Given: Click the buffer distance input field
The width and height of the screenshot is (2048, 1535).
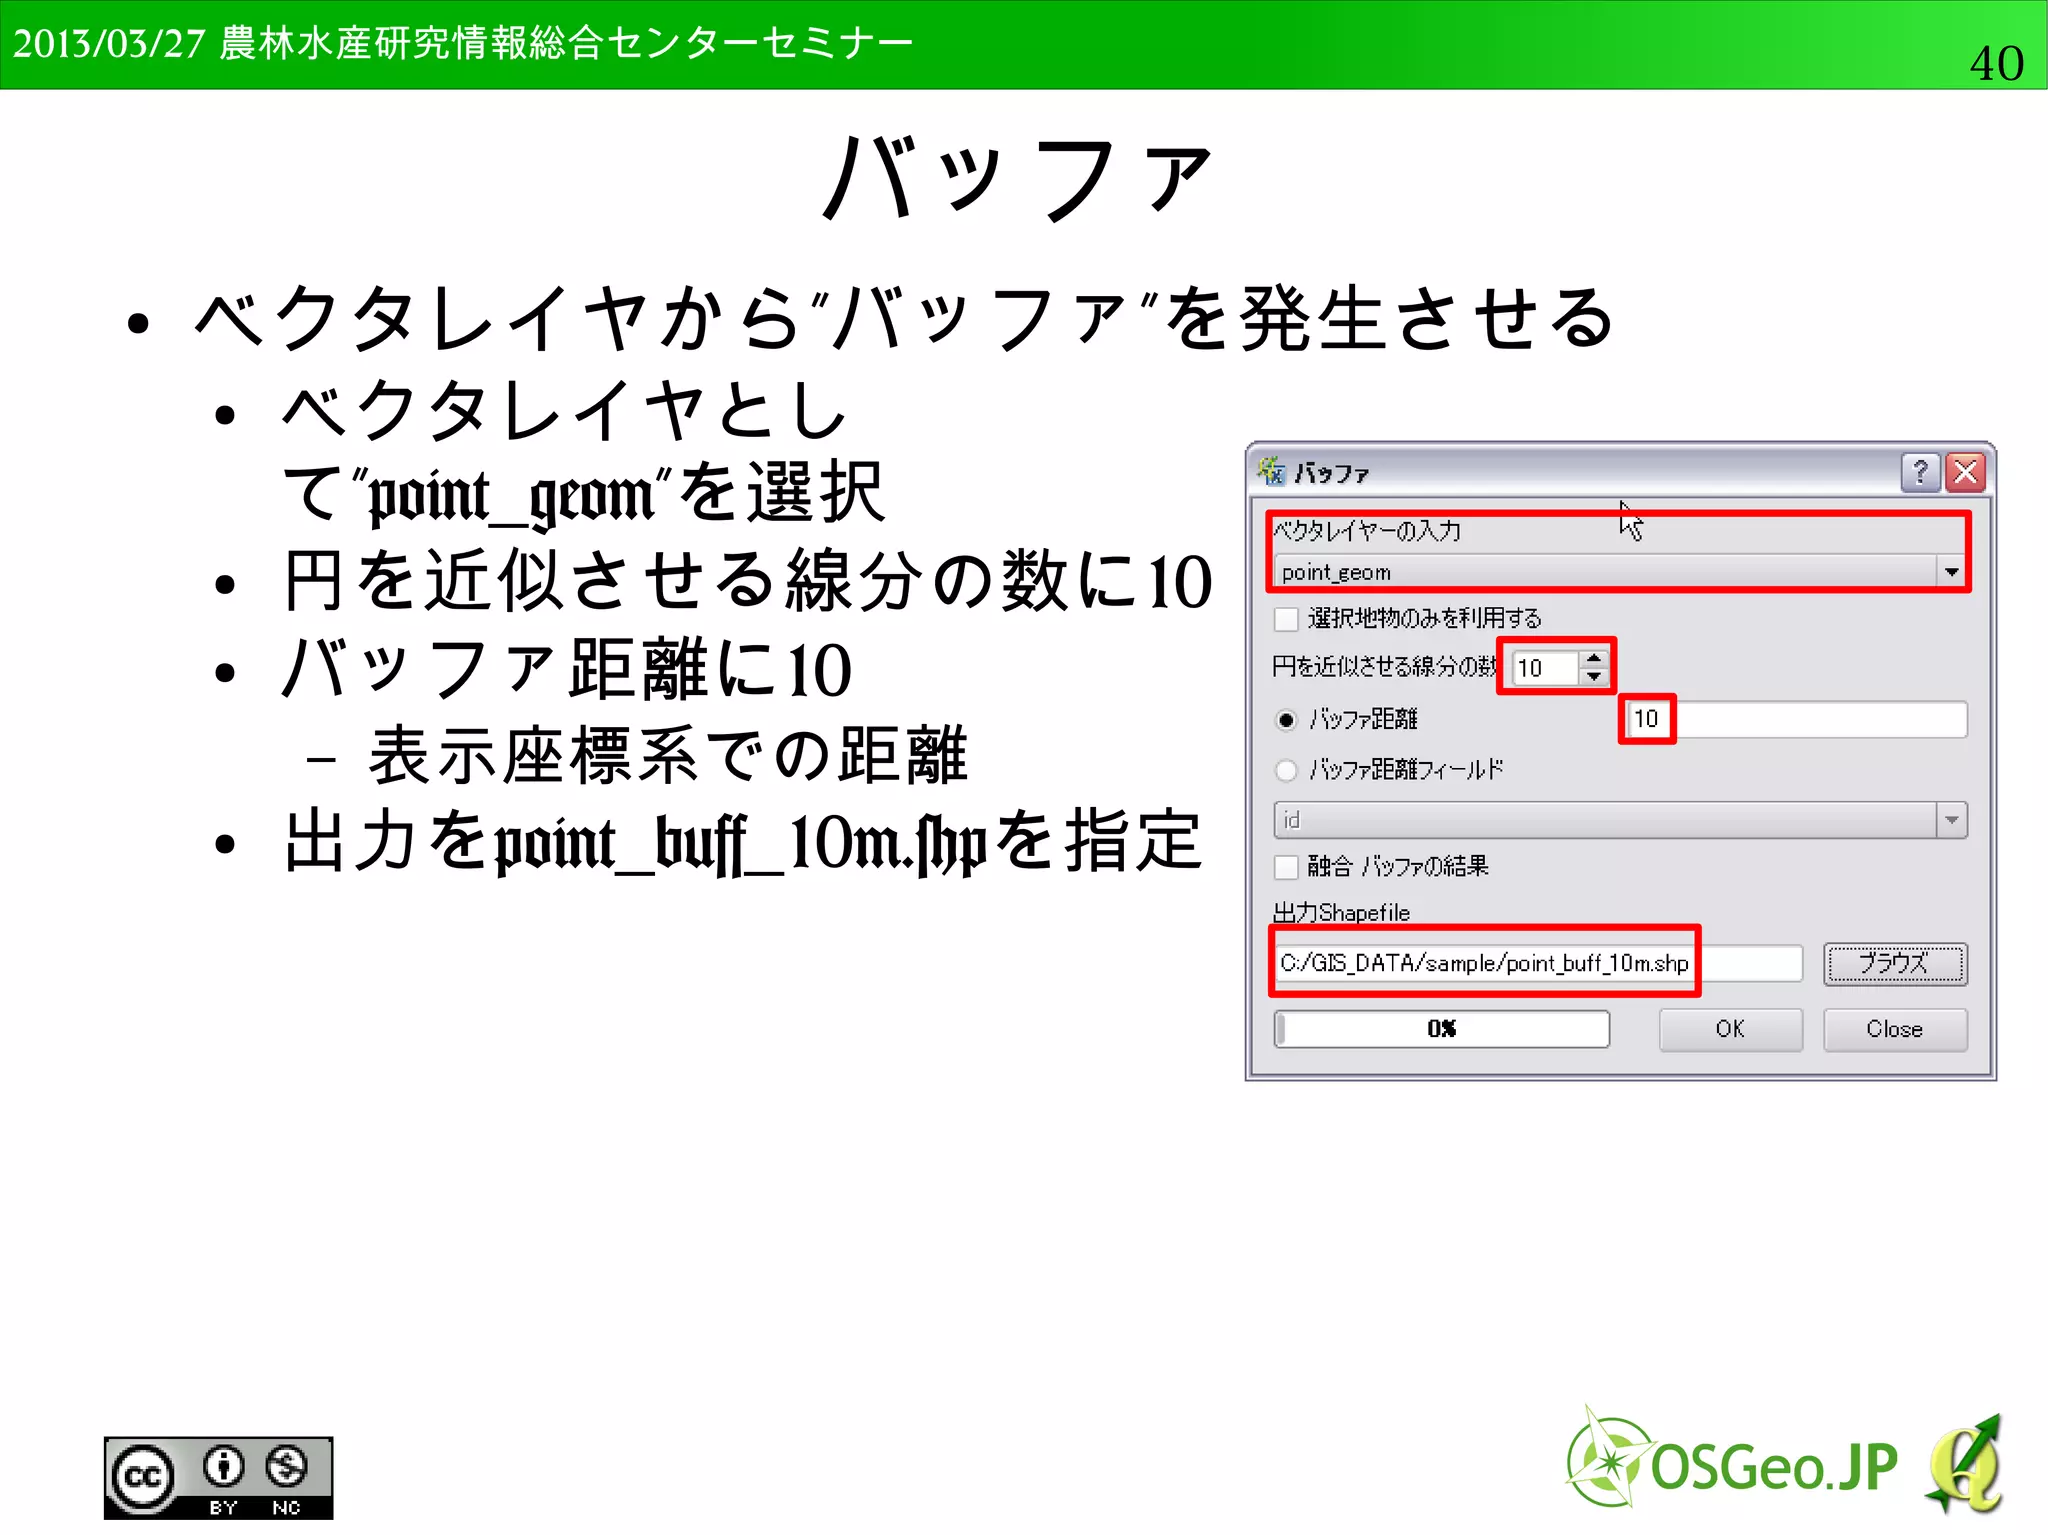Looking at the screenshot, I should (1795, 720).
